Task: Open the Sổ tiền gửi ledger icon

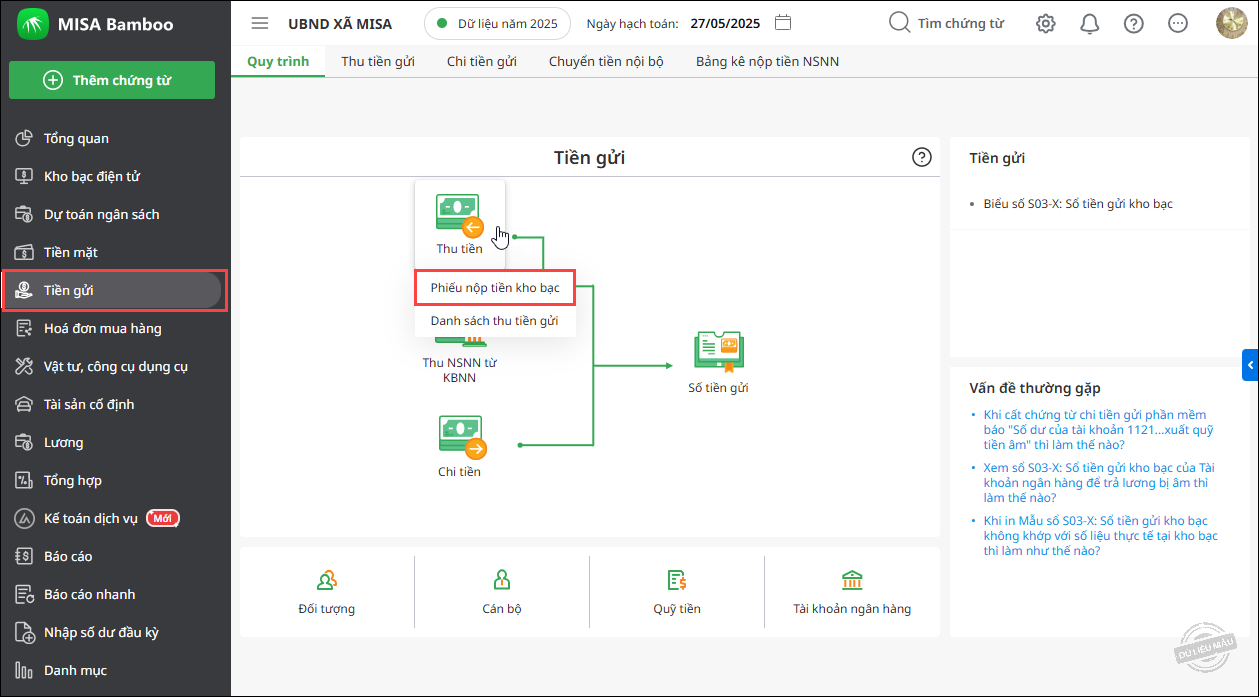Action: tap(718, 354)
